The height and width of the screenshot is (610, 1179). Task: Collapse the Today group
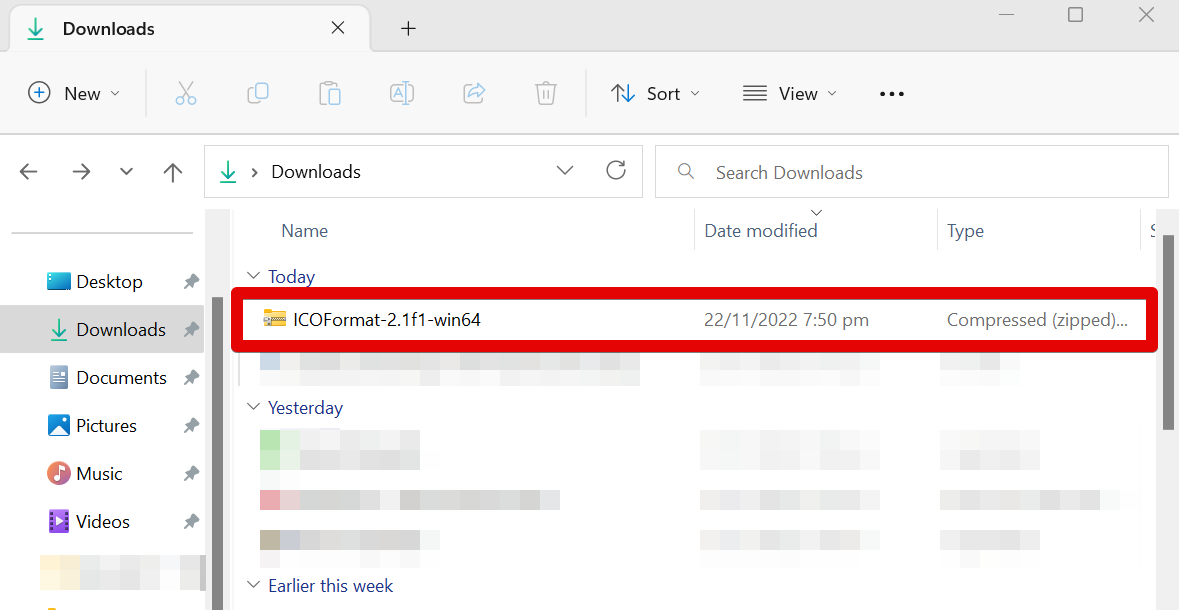click(x=254, y=276)
